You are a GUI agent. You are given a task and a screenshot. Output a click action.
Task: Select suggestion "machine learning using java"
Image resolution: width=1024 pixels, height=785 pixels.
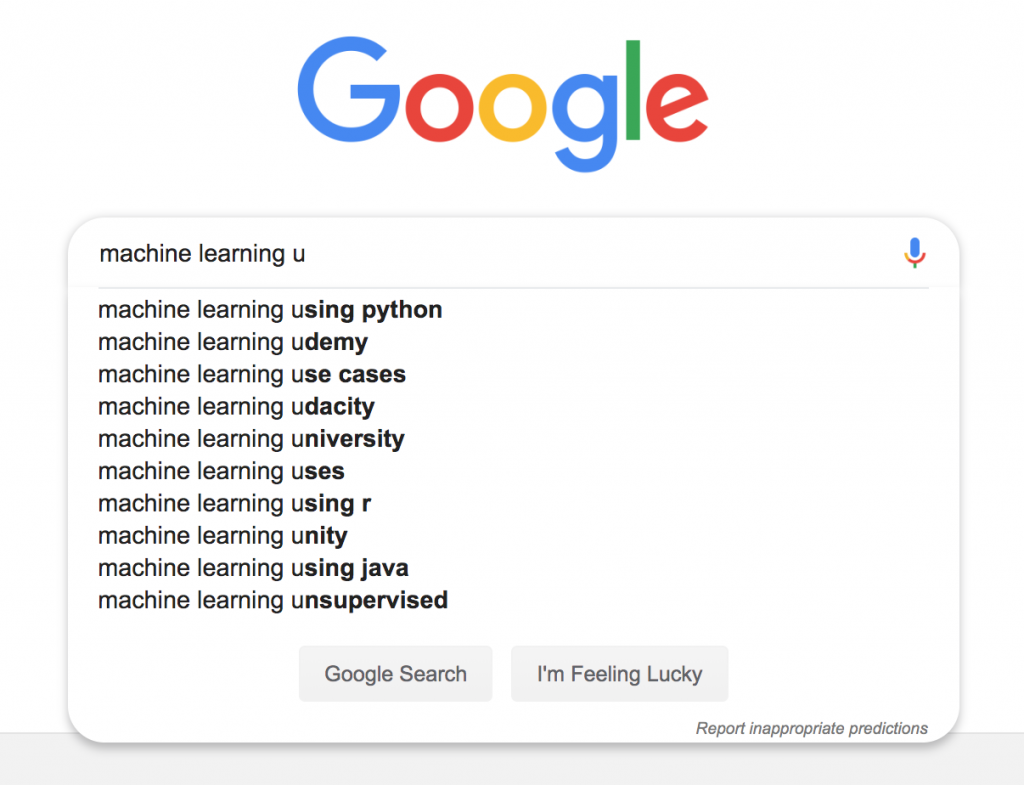(x=253, y=568)
